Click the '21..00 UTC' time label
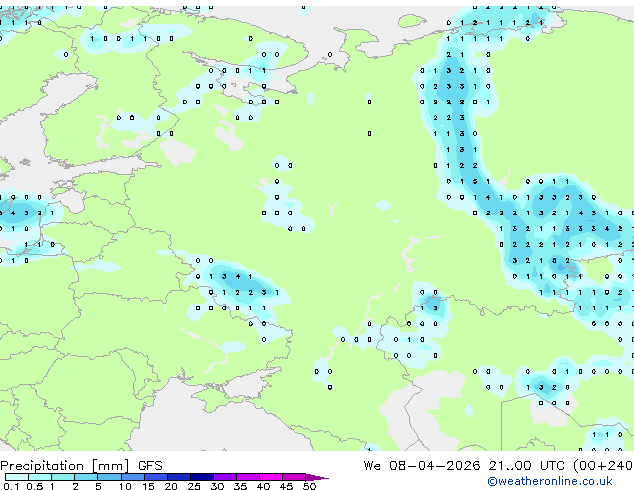 click(526, 465)
